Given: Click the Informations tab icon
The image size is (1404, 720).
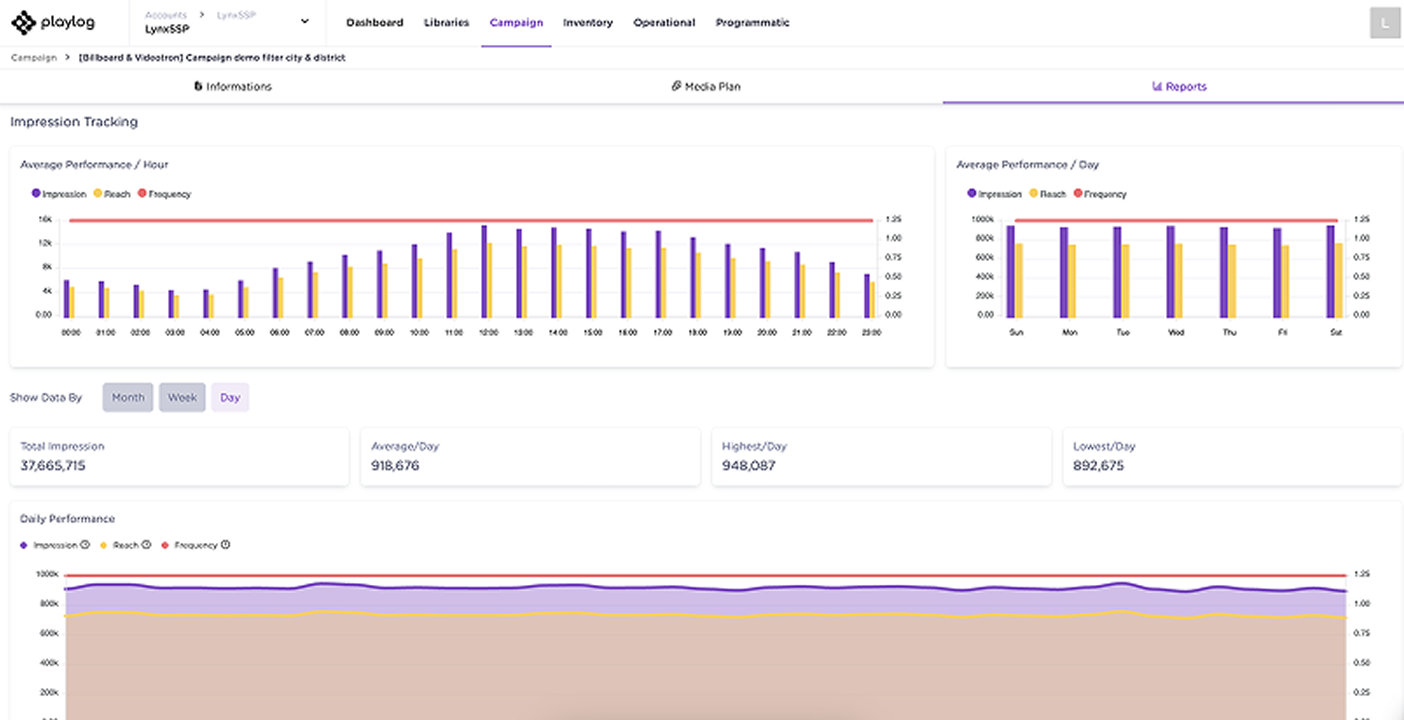Looking at the screenshot, I should [198, 86].
